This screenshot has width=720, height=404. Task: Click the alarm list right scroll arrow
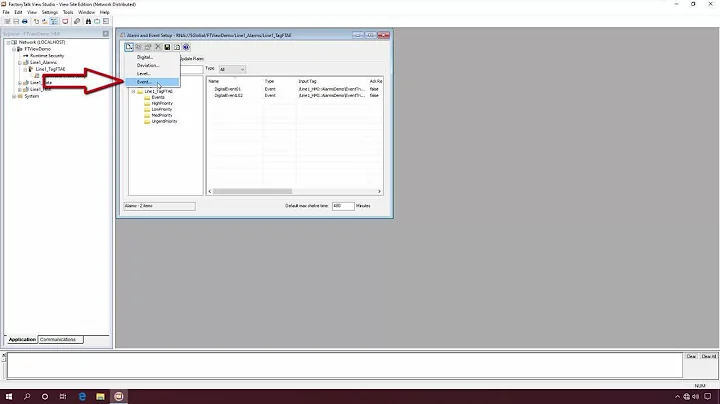[x=379, y=191]
